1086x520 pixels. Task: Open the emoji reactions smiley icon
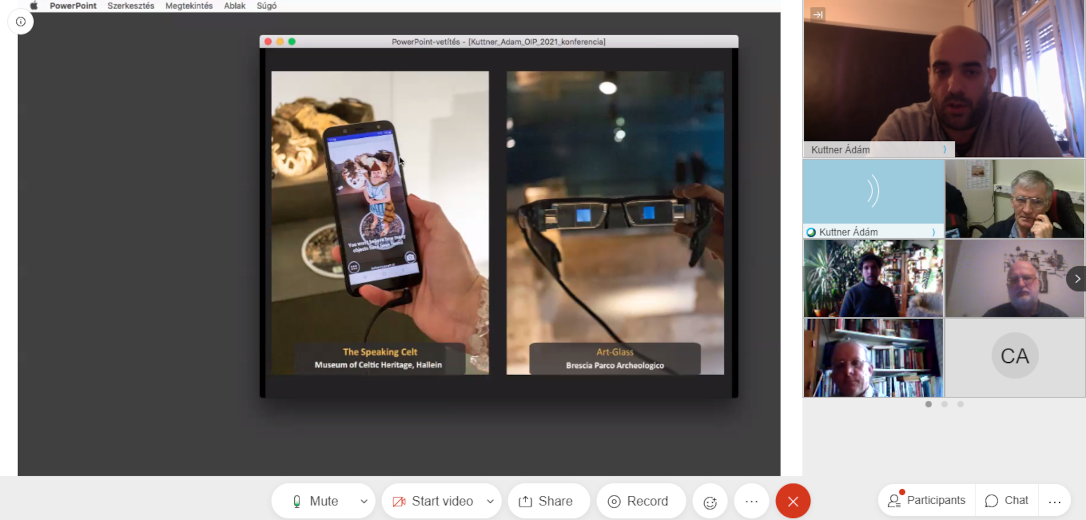tap(710, 502)
